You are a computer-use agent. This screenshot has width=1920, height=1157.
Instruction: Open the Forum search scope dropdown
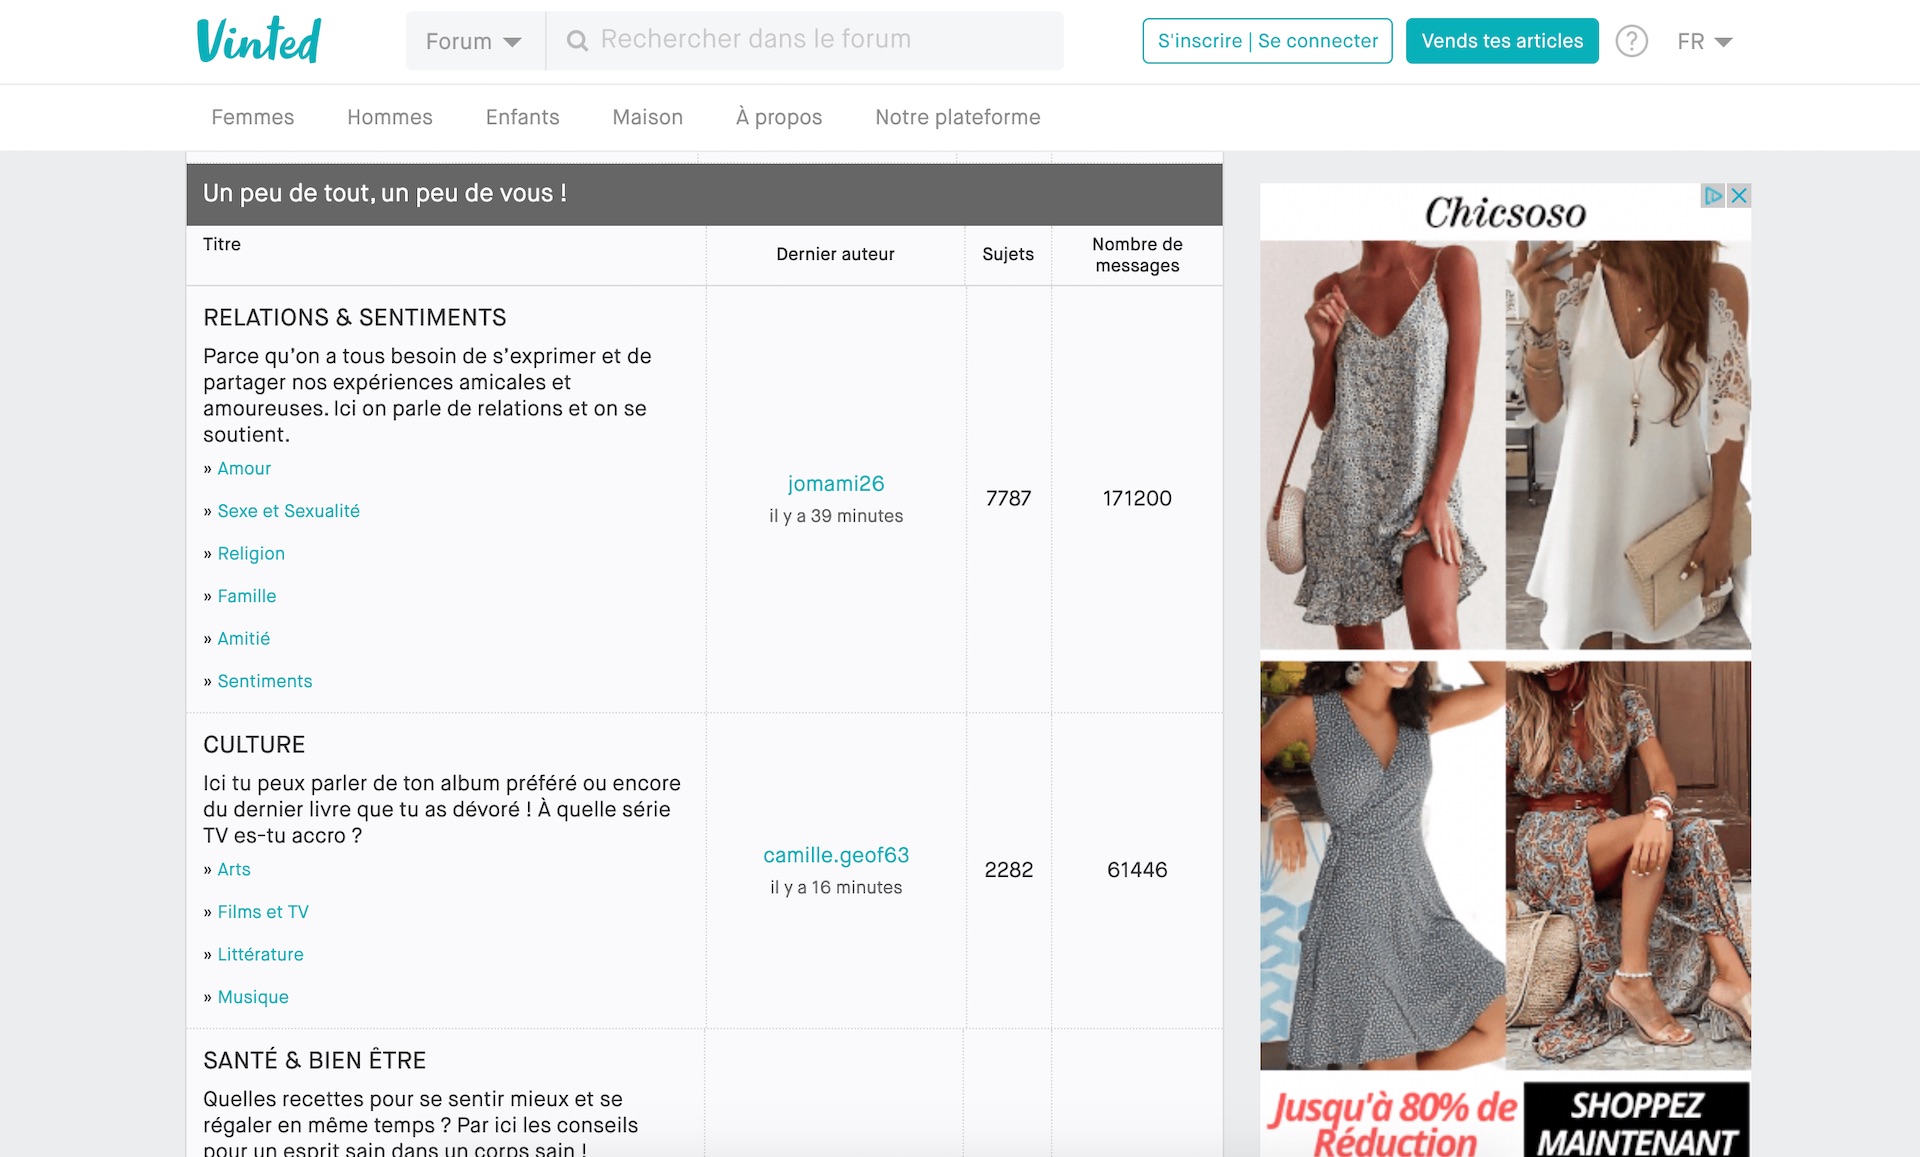(x=474, y=41)
